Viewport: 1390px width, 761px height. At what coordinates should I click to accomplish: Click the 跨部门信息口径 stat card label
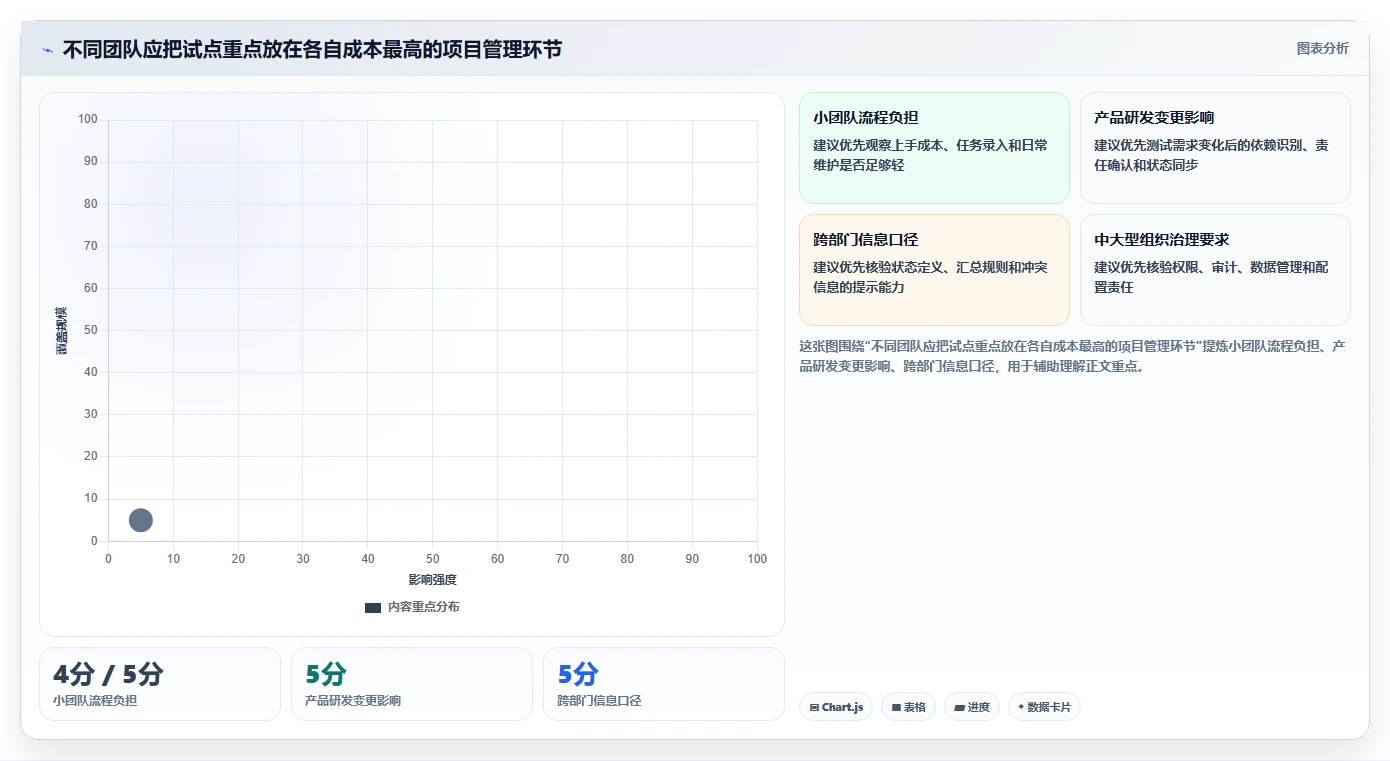(599, 701)
